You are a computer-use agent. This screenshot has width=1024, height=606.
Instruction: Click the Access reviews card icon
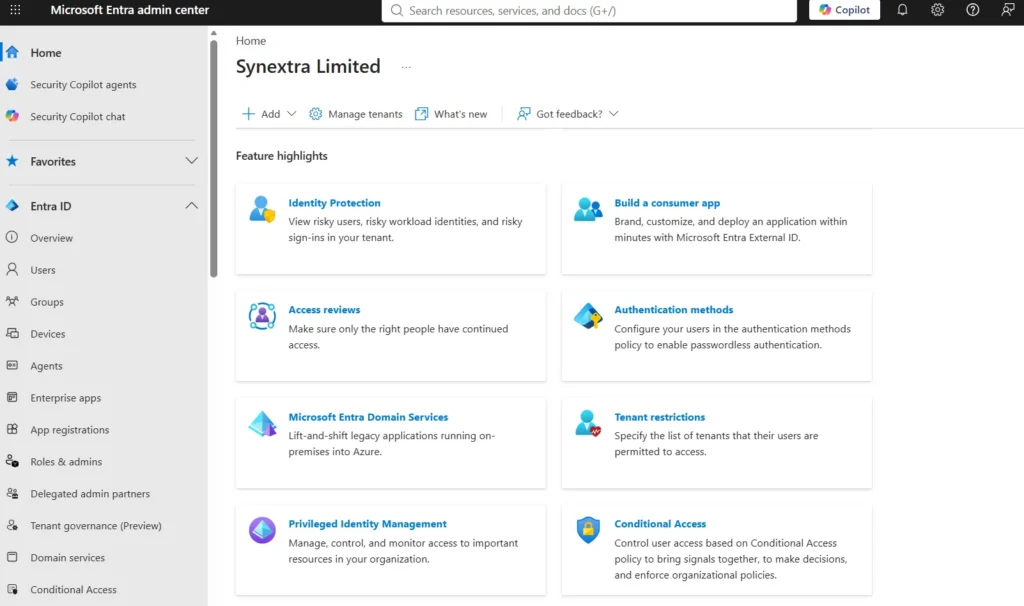coord(262,316)
